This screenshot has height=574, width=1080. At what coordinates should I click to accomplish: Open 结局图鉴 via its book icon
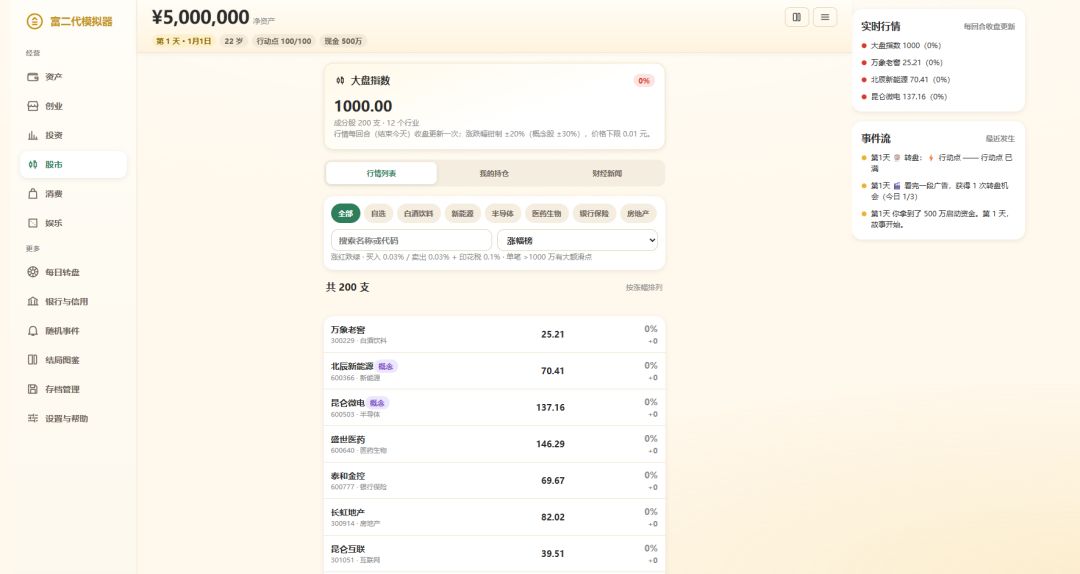pyautogui.click(x=32, y=360)
